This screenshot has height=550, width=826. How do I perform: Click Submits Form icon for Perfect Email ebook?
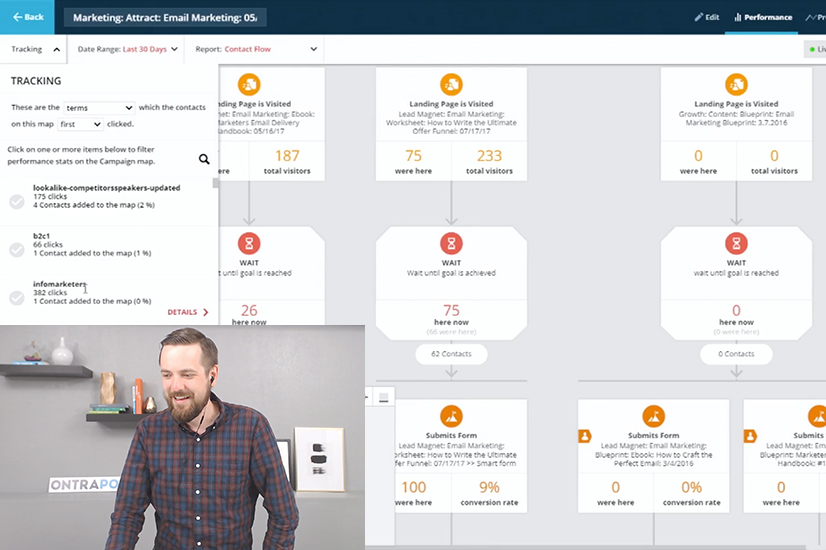click(654, 416)
